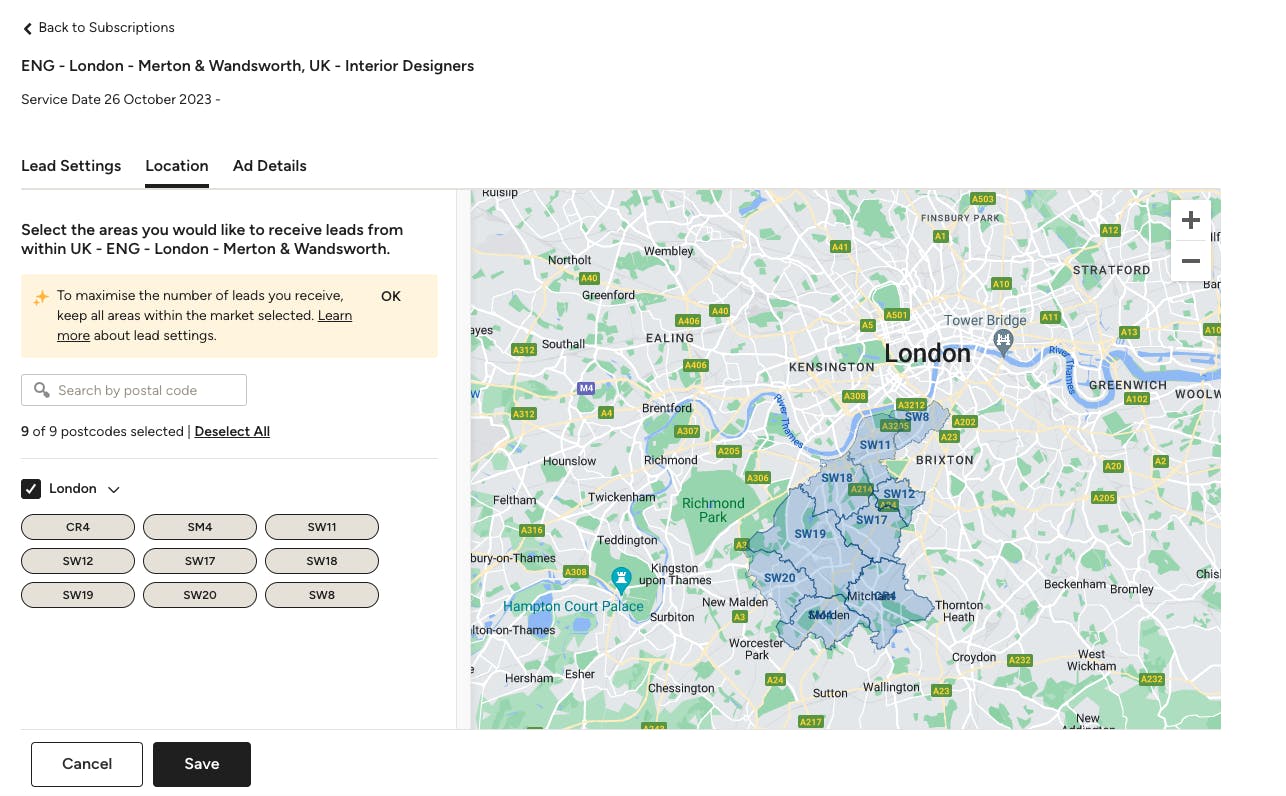Focus the Search by postal code field
This screenshot has height=796, width=1286.
[134, 390]
